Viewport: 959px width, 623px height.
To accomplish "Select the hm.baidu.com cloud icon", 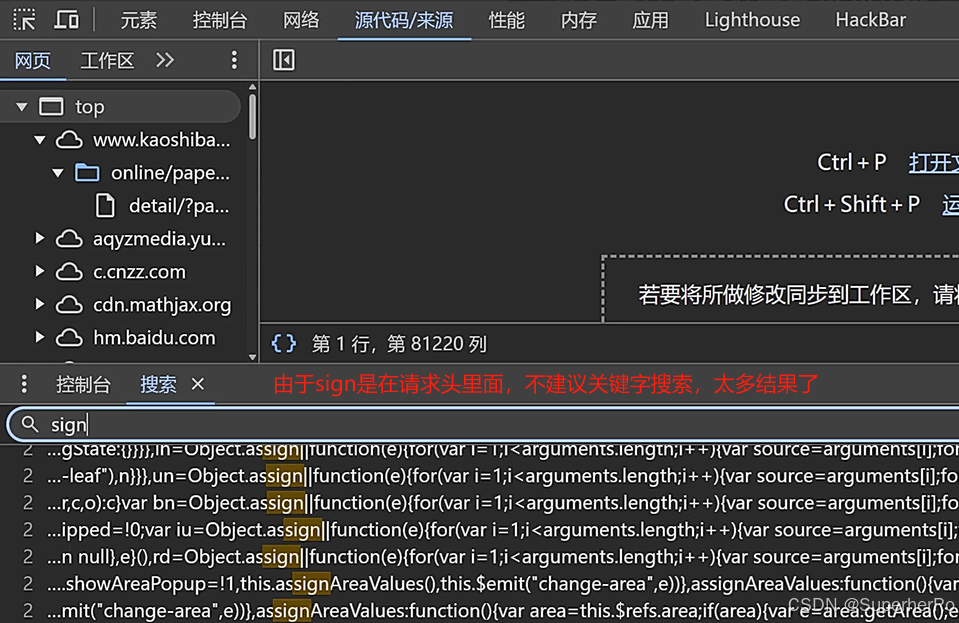I will (x=69, y=337).
